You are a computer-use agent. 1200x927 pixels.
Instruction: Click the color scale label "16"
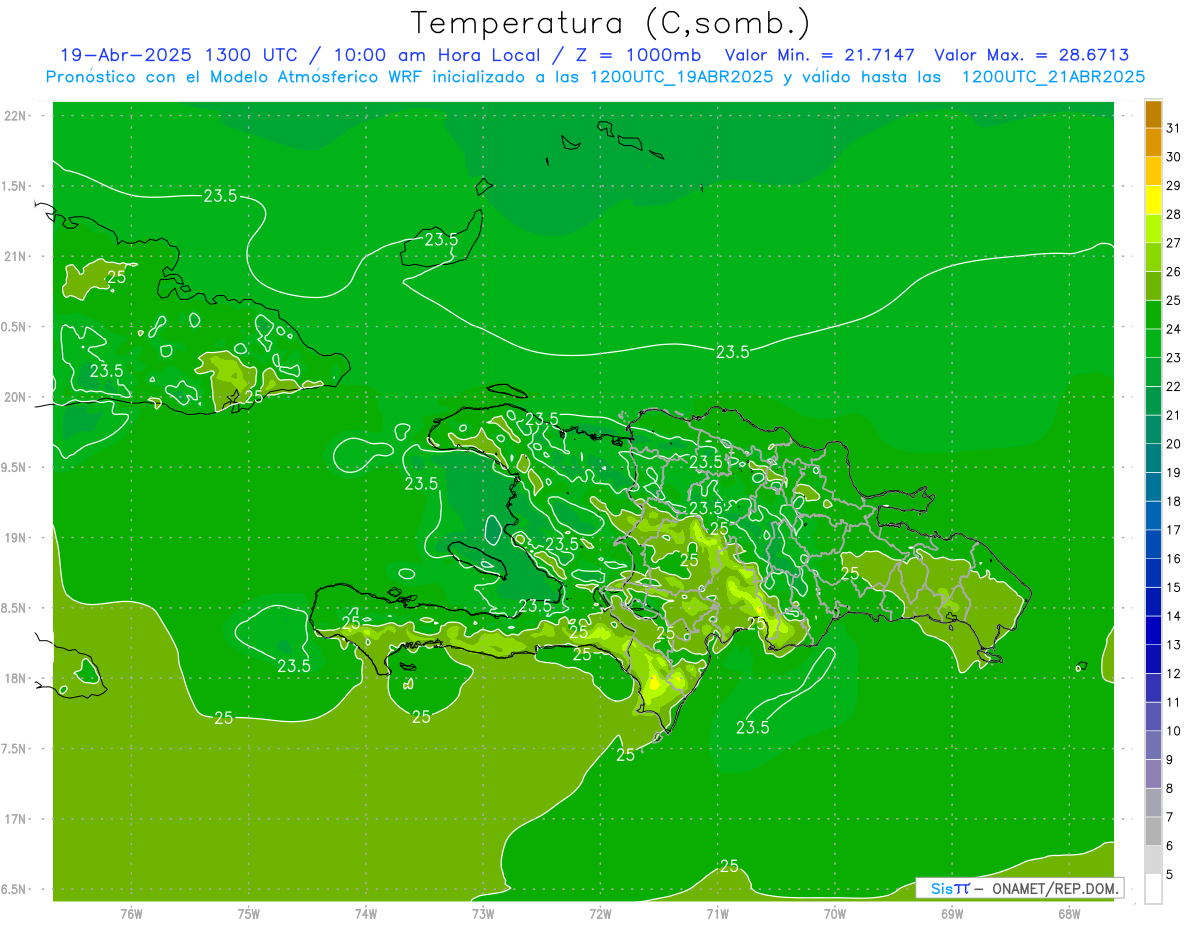[1174, 559]
